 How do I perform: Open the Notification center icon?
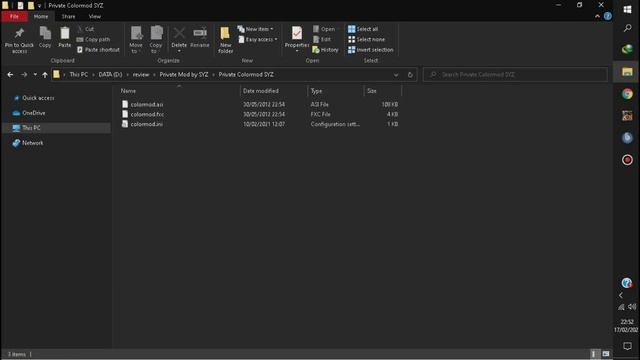pyautogui.click(x=627, y=346)
